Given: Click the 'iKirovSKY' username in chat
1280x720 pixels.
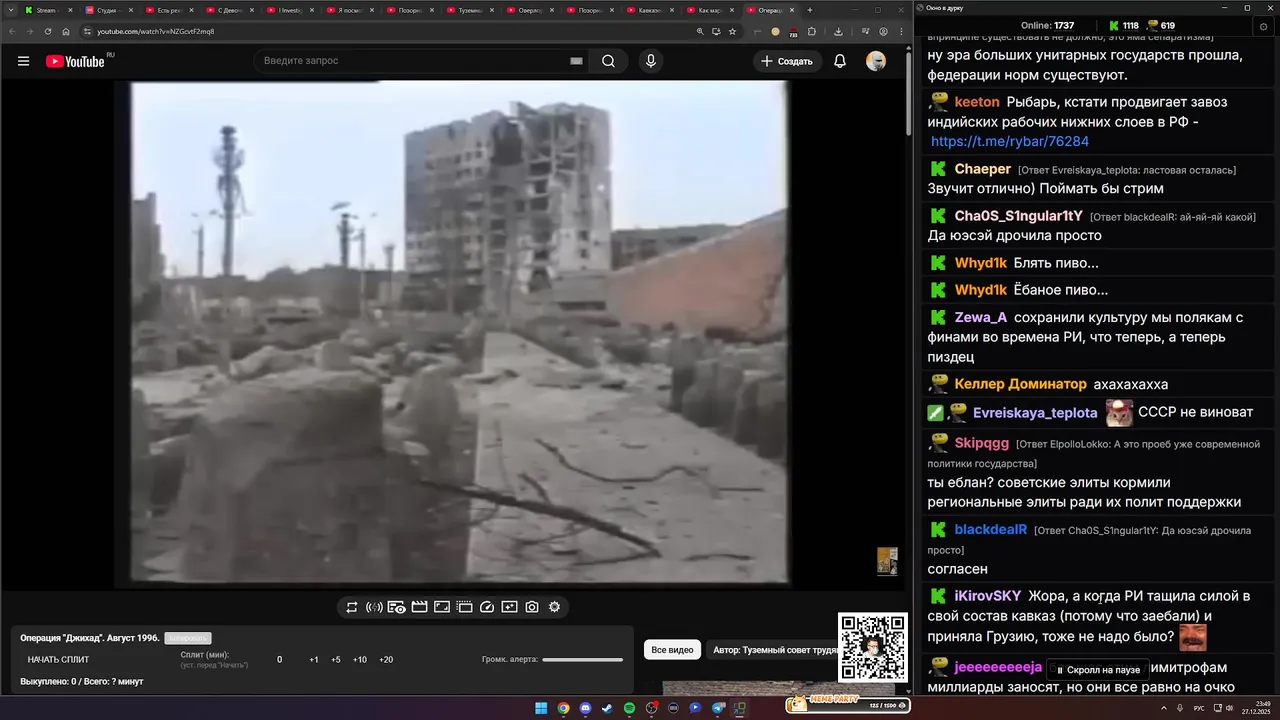Looking at the screenshot, I should click(x=988, y=596).
